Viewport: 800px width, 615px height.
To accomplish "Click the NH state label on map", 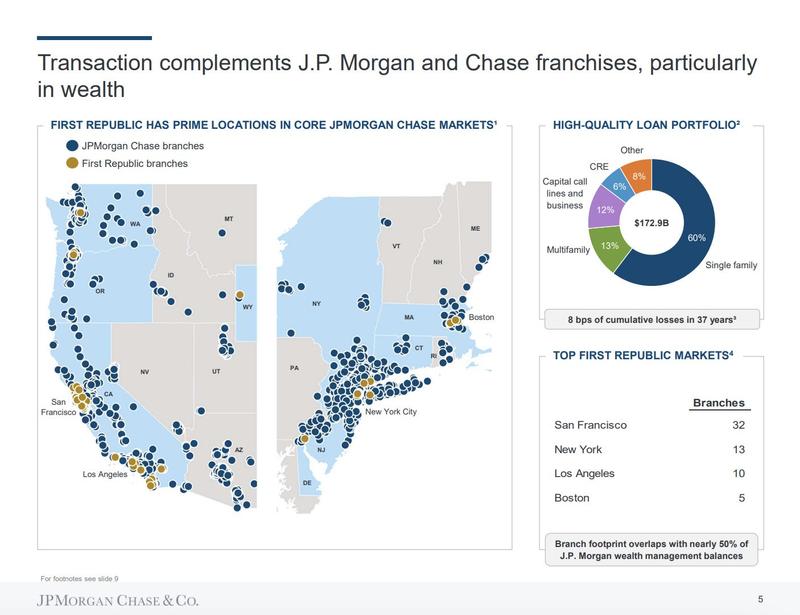I will click(438, 262).
